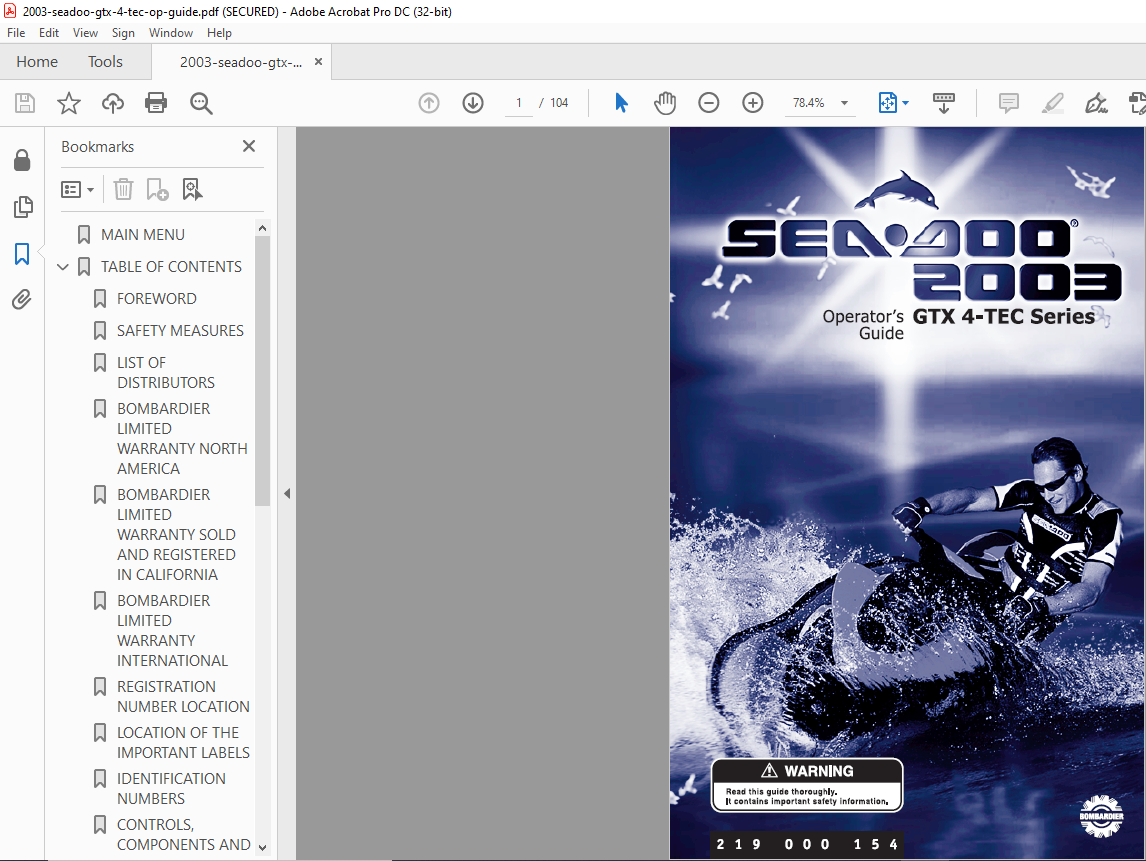1146x861 pixels.
Task: Jump to REGISTRATION NUMBER LOCATION bookmark
Action: pos(183,697)
